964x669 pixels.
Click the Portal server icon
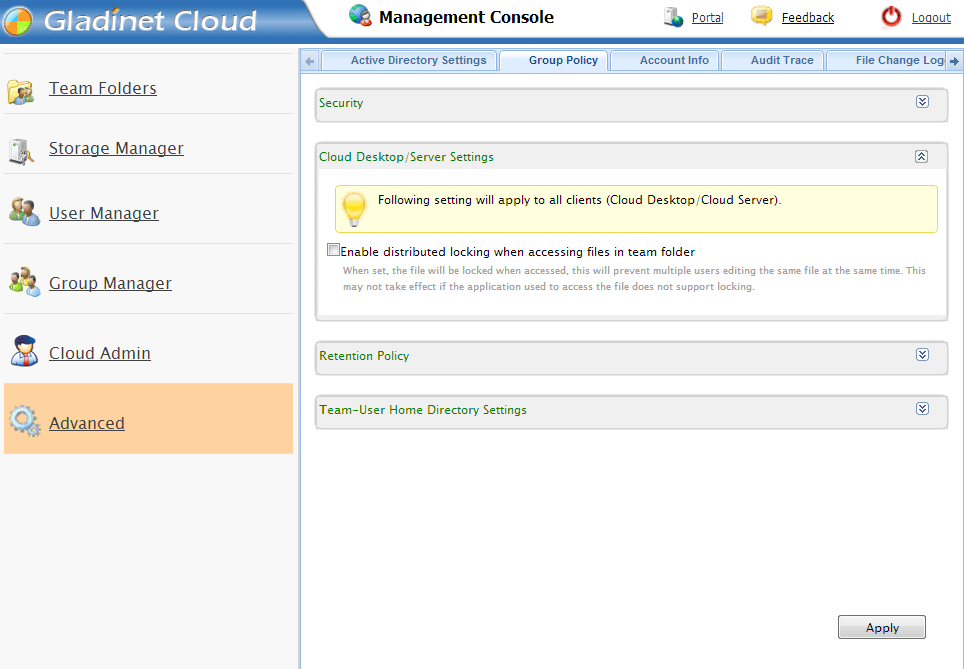click(x=673, y=17)
